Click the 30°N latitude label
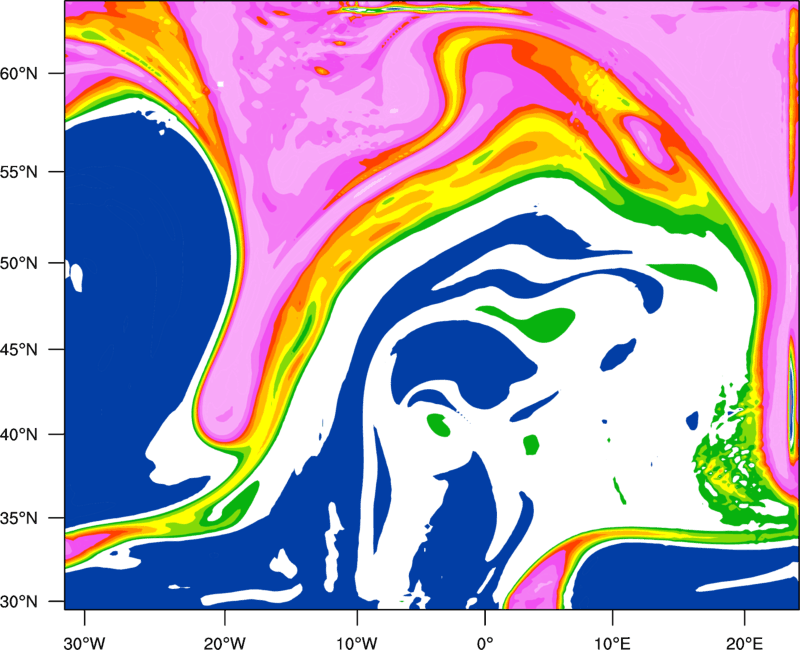The image size is (800, 650). click(19, 602)
